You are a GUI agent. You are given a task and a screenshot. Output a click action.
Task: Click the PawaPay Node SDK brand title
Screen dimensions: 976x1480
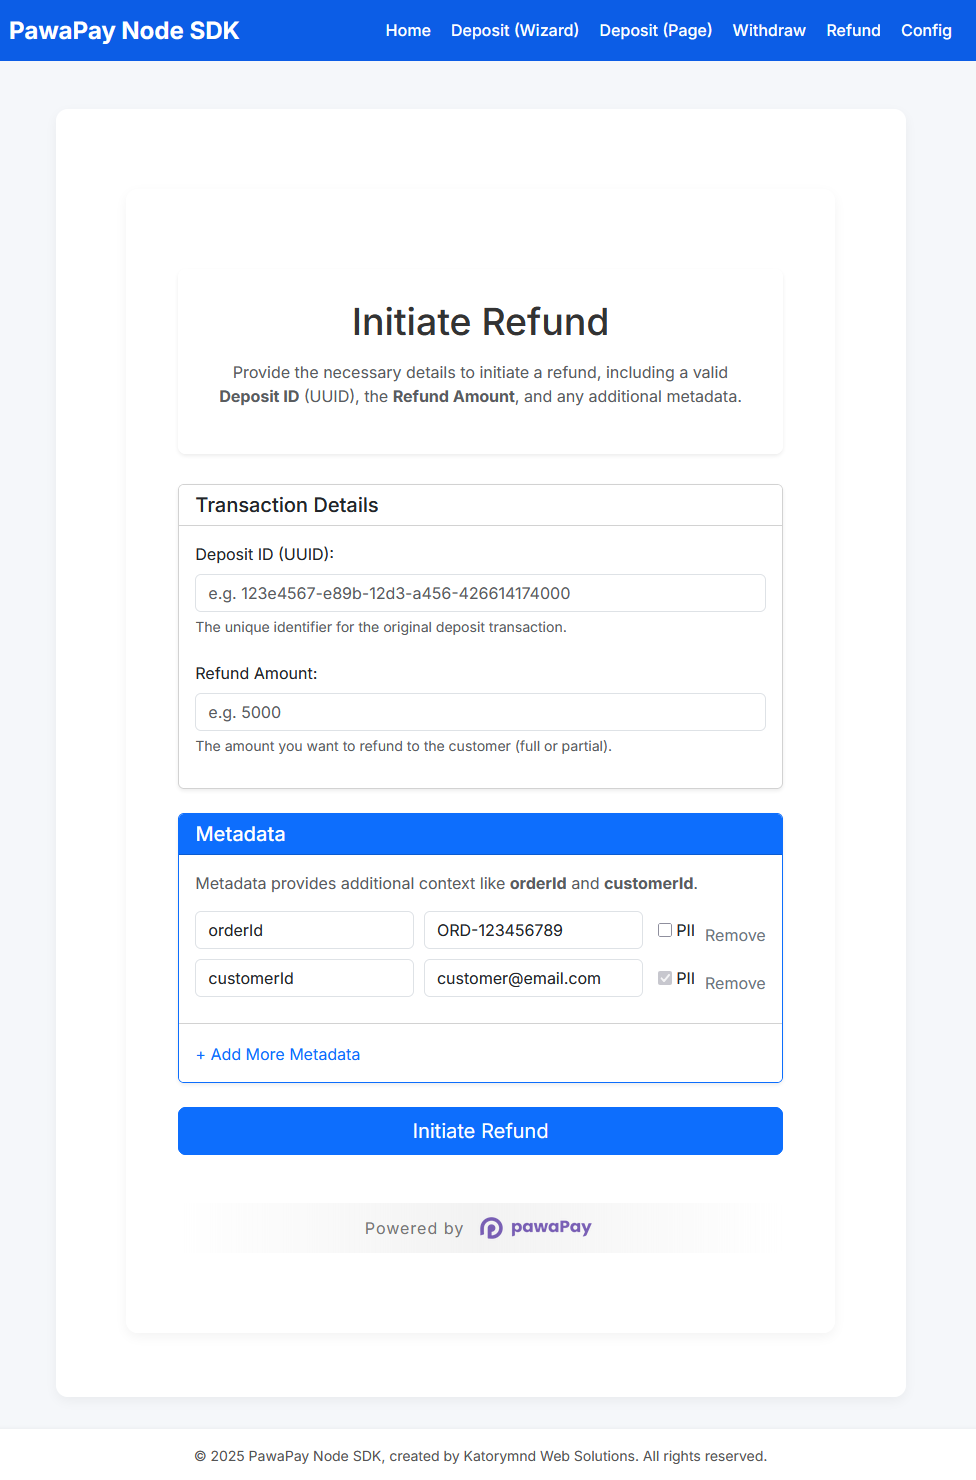pyautogui.click(x=124, y=31)
